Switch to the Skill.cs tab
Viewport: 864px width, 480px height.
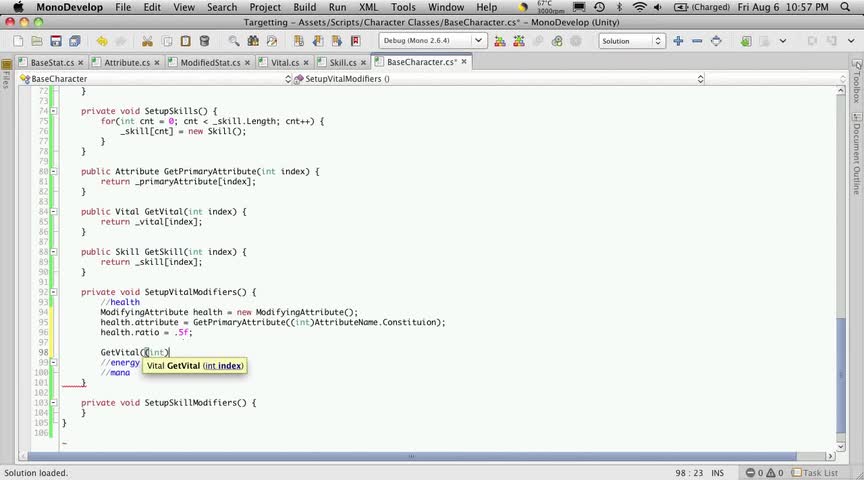coord(342,62)
